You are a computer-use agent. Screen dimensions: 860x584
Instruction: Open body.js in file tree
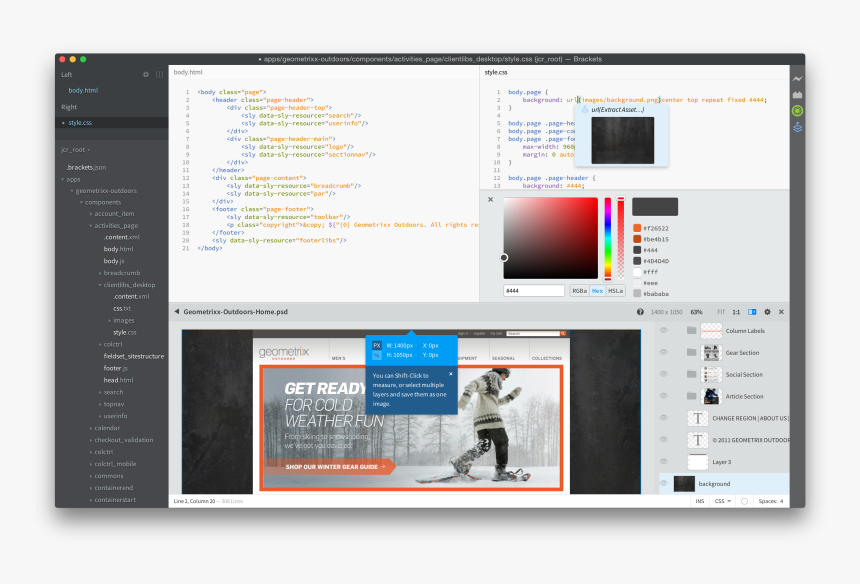(114, 261)
